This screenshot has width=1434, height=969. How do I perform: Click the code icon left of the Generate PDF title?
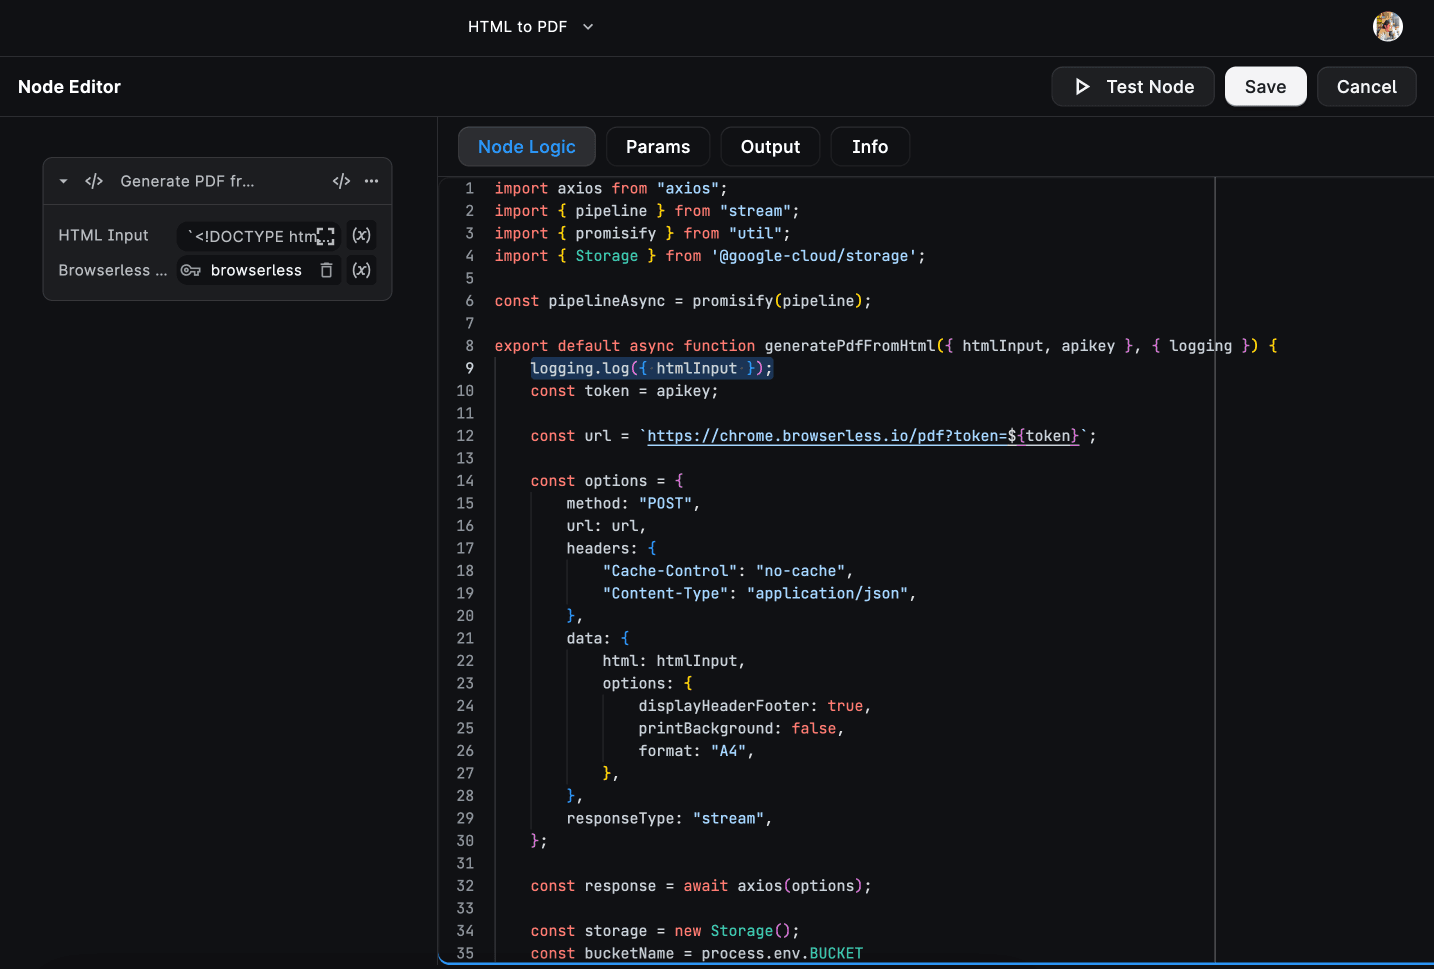pyautogui.click(x=94, y=181)
